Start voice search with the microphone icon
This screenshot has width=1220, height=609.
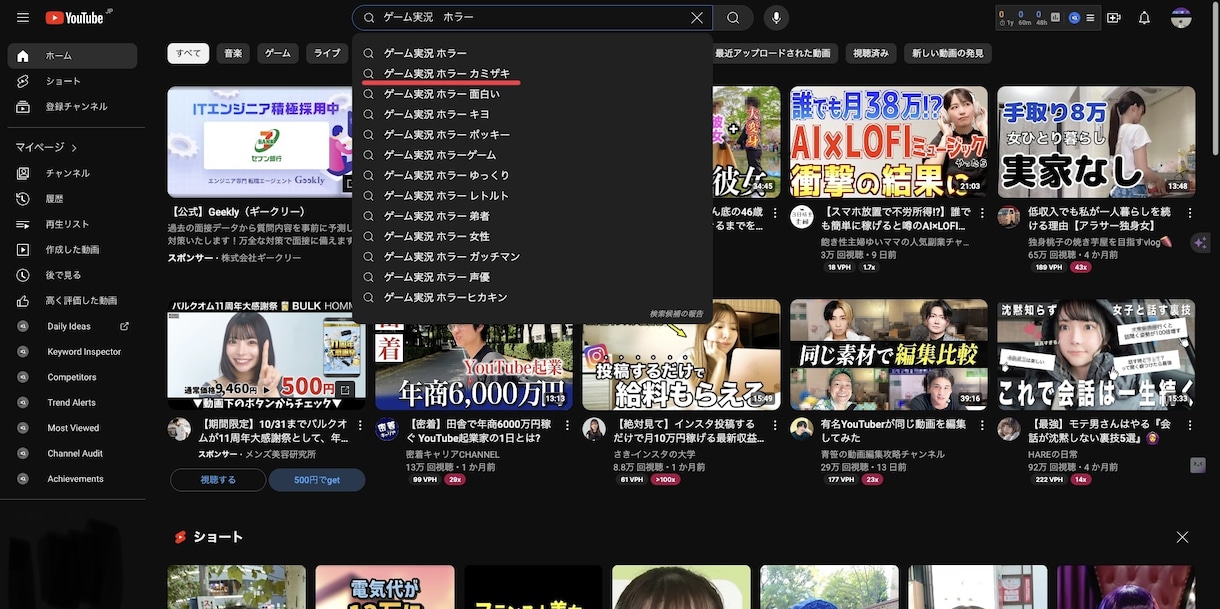[775, 18]
